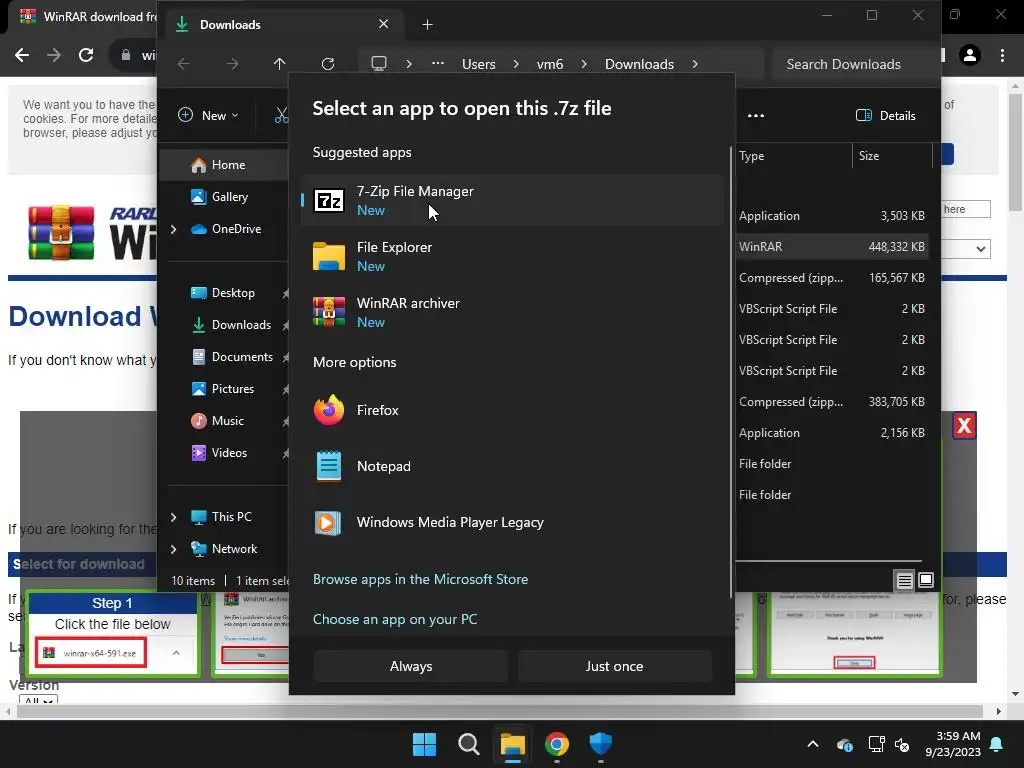Viewport: 1024px width, 768px height.
Task: Open breadcrumb ellipsis for hidden path
Action: point(438,64)
